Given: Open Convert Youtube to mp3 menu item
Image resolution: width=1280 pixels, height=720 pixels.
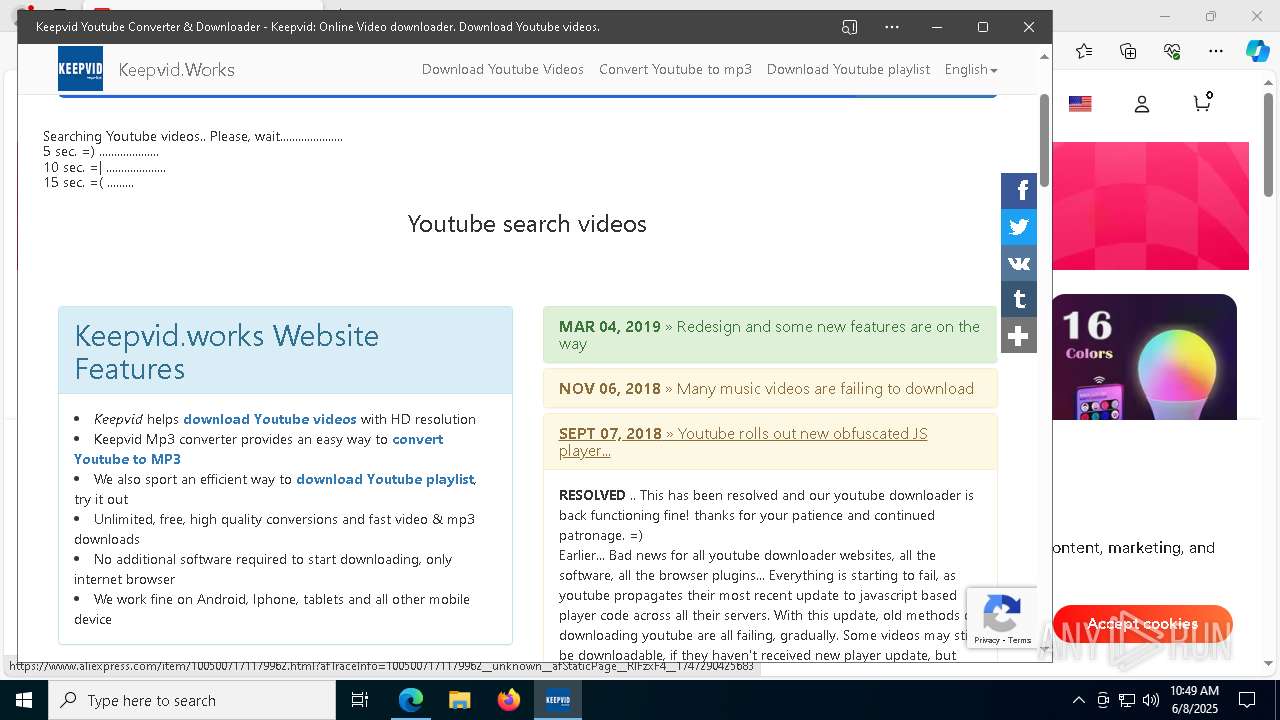Looking at the screenshot, I should coord(675,69).
